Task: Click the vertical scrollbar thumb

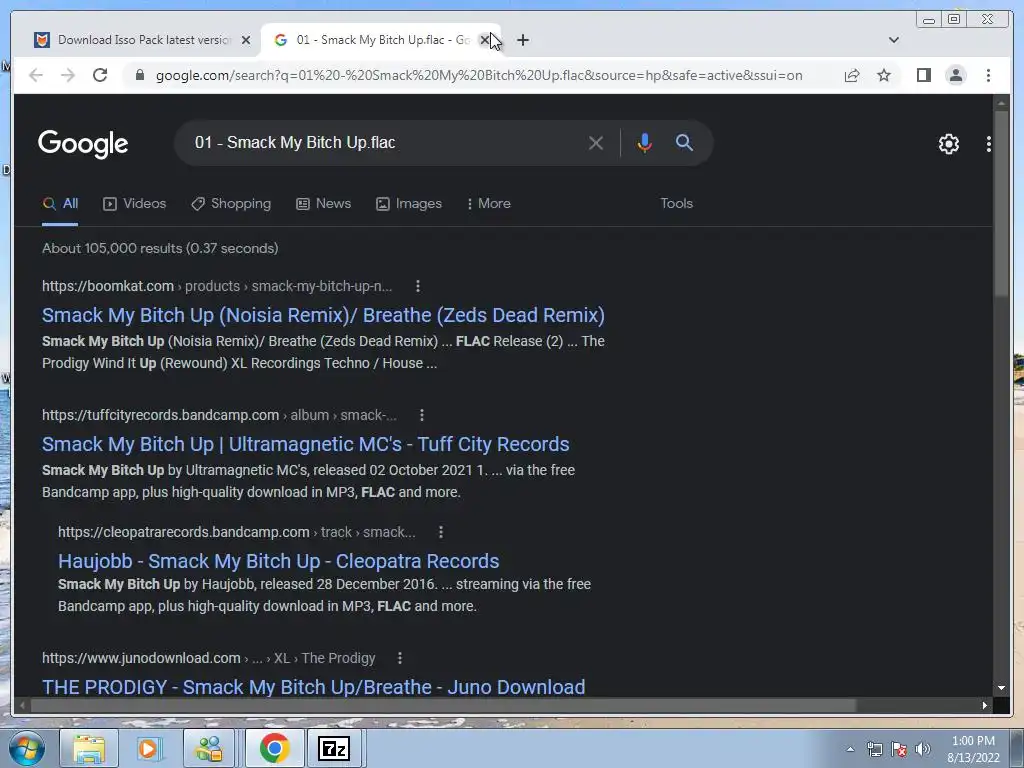Action: 1001,204
